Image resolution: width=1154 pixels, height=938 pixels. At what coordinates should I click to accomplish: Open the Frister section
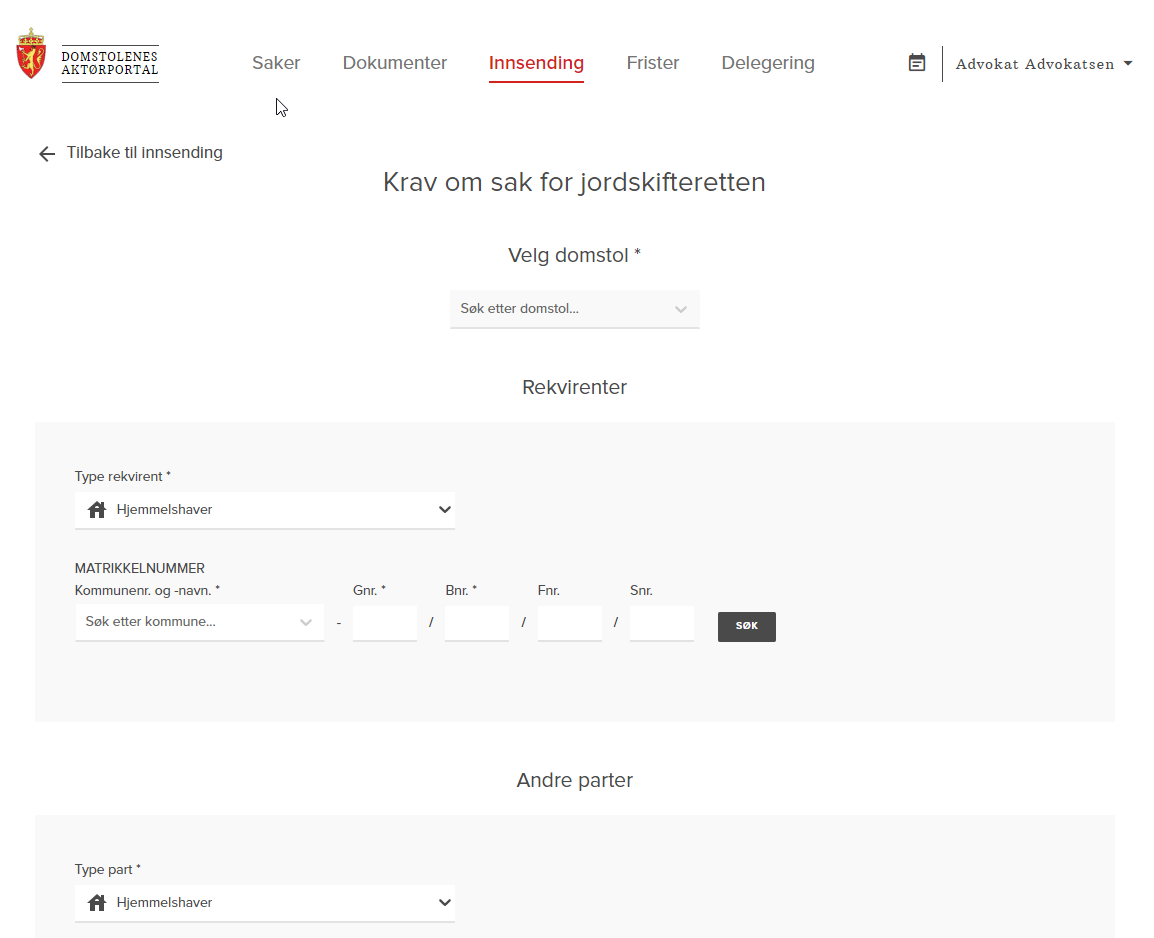pos(653,63)
